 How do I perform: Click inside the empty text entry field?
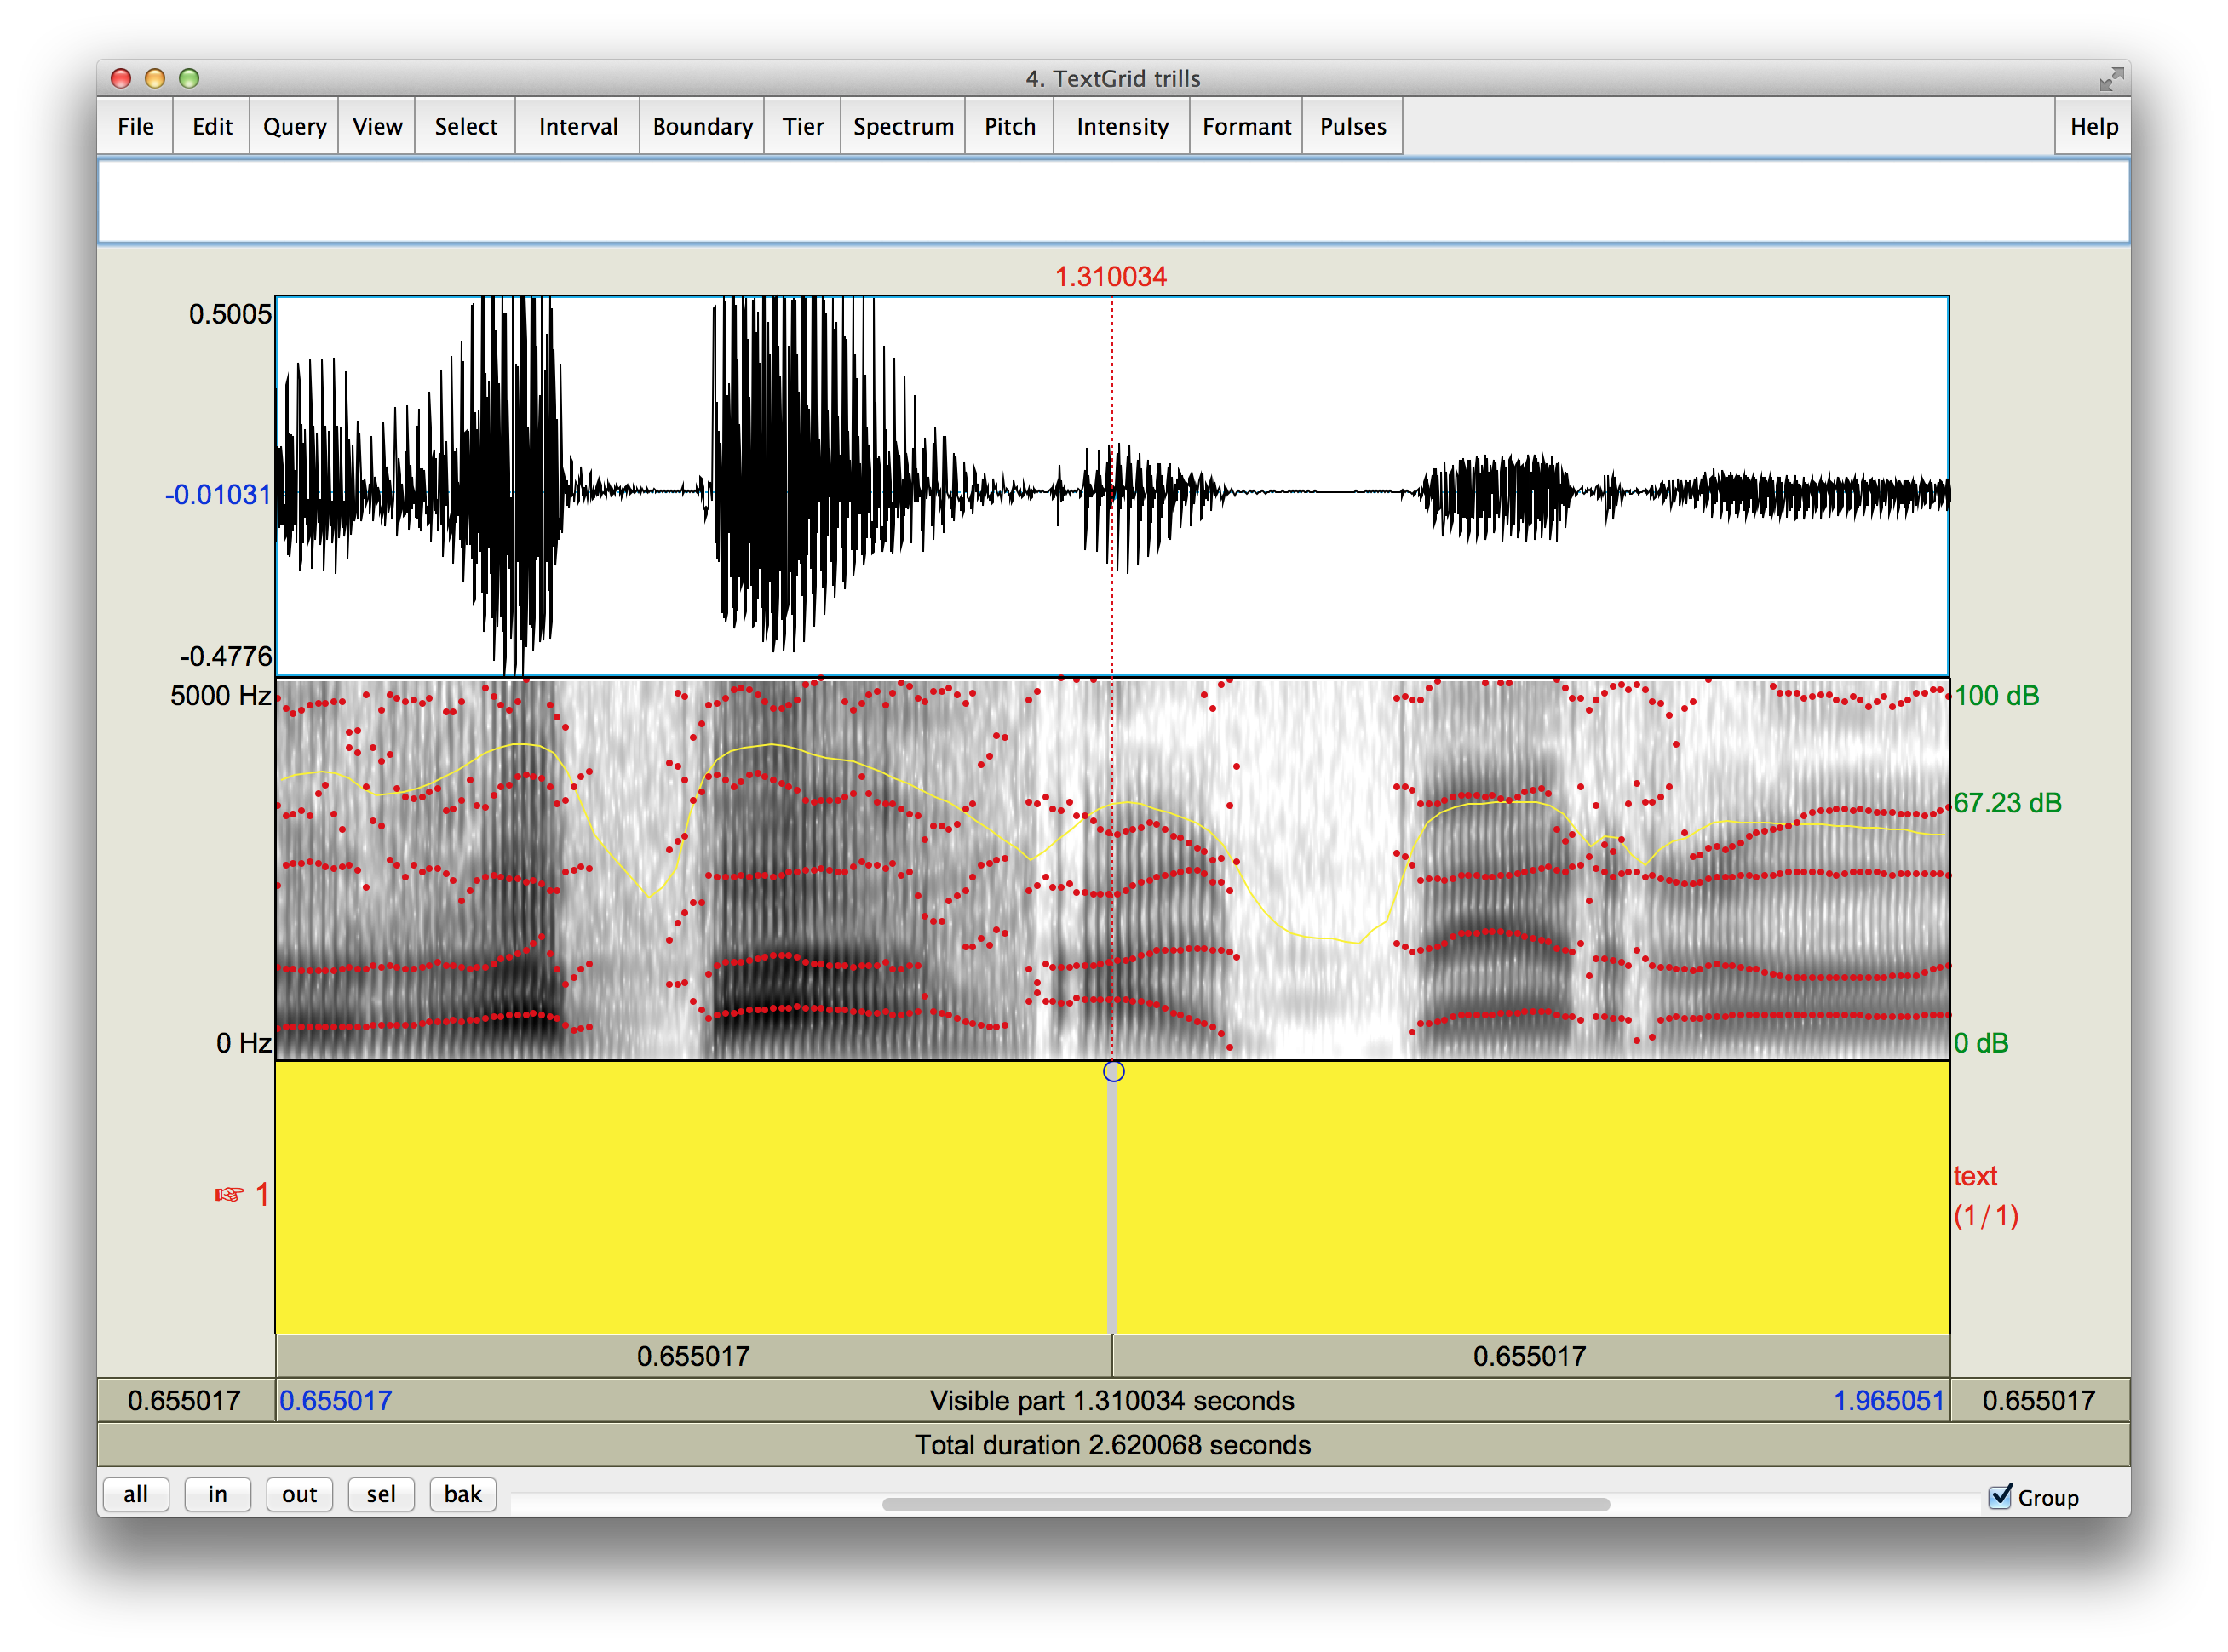click(1113, 201)
